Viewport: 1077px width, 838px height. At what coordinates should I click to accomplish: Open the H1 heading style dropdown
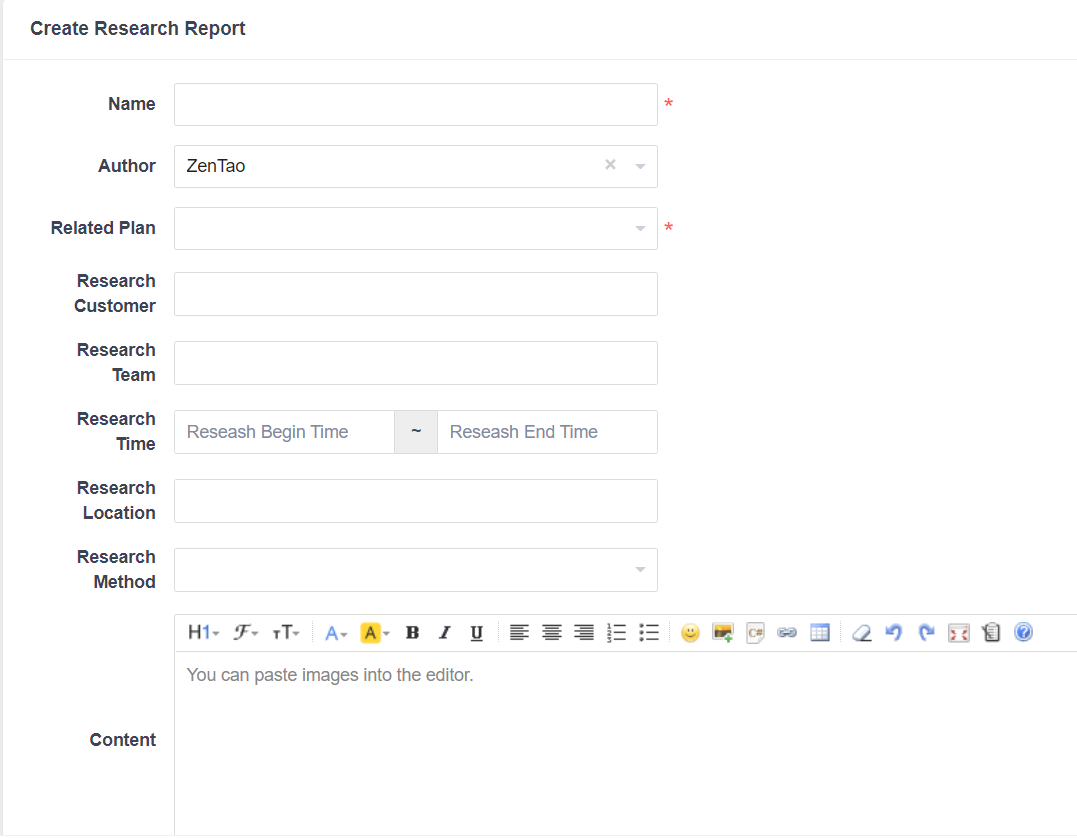[203, 633]
